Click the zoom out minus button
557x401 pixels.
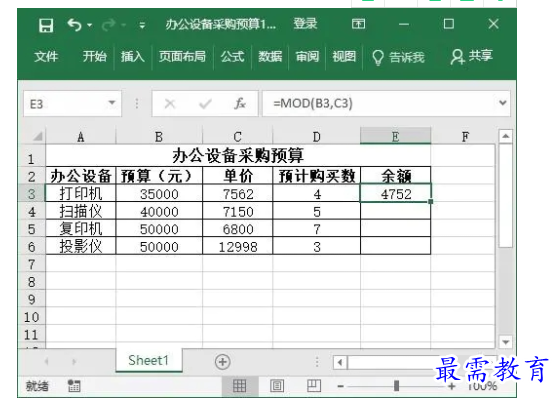click(340, 386)
